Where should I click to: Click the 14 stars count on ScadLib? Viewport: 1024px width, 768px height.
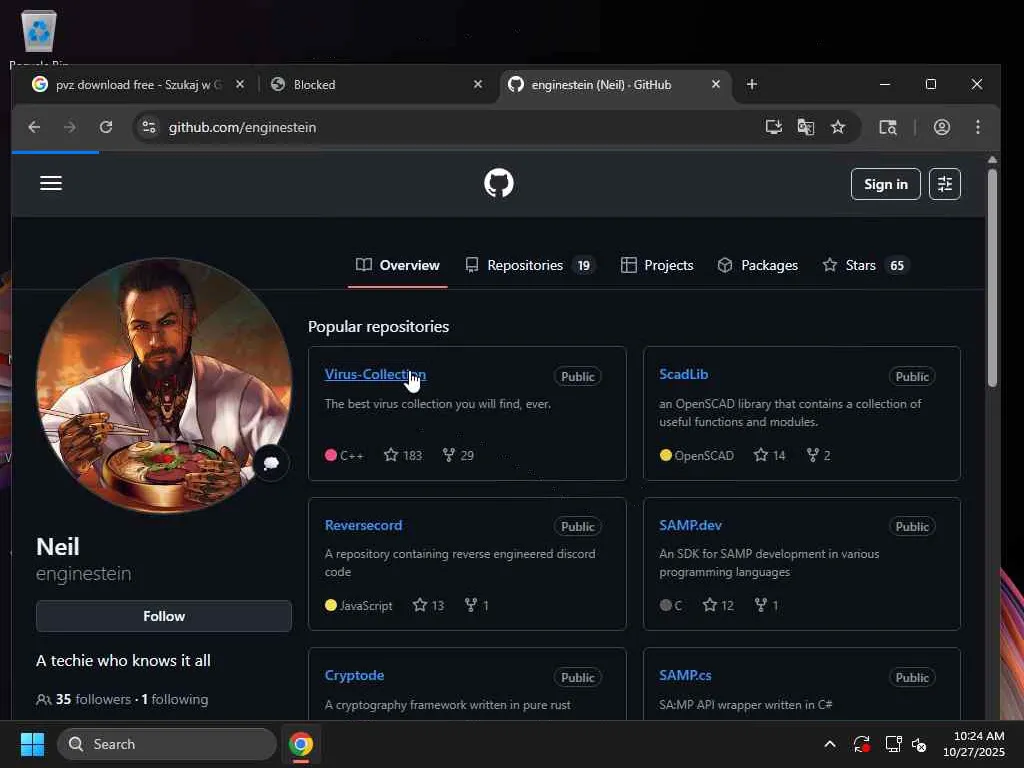[769, 455]
